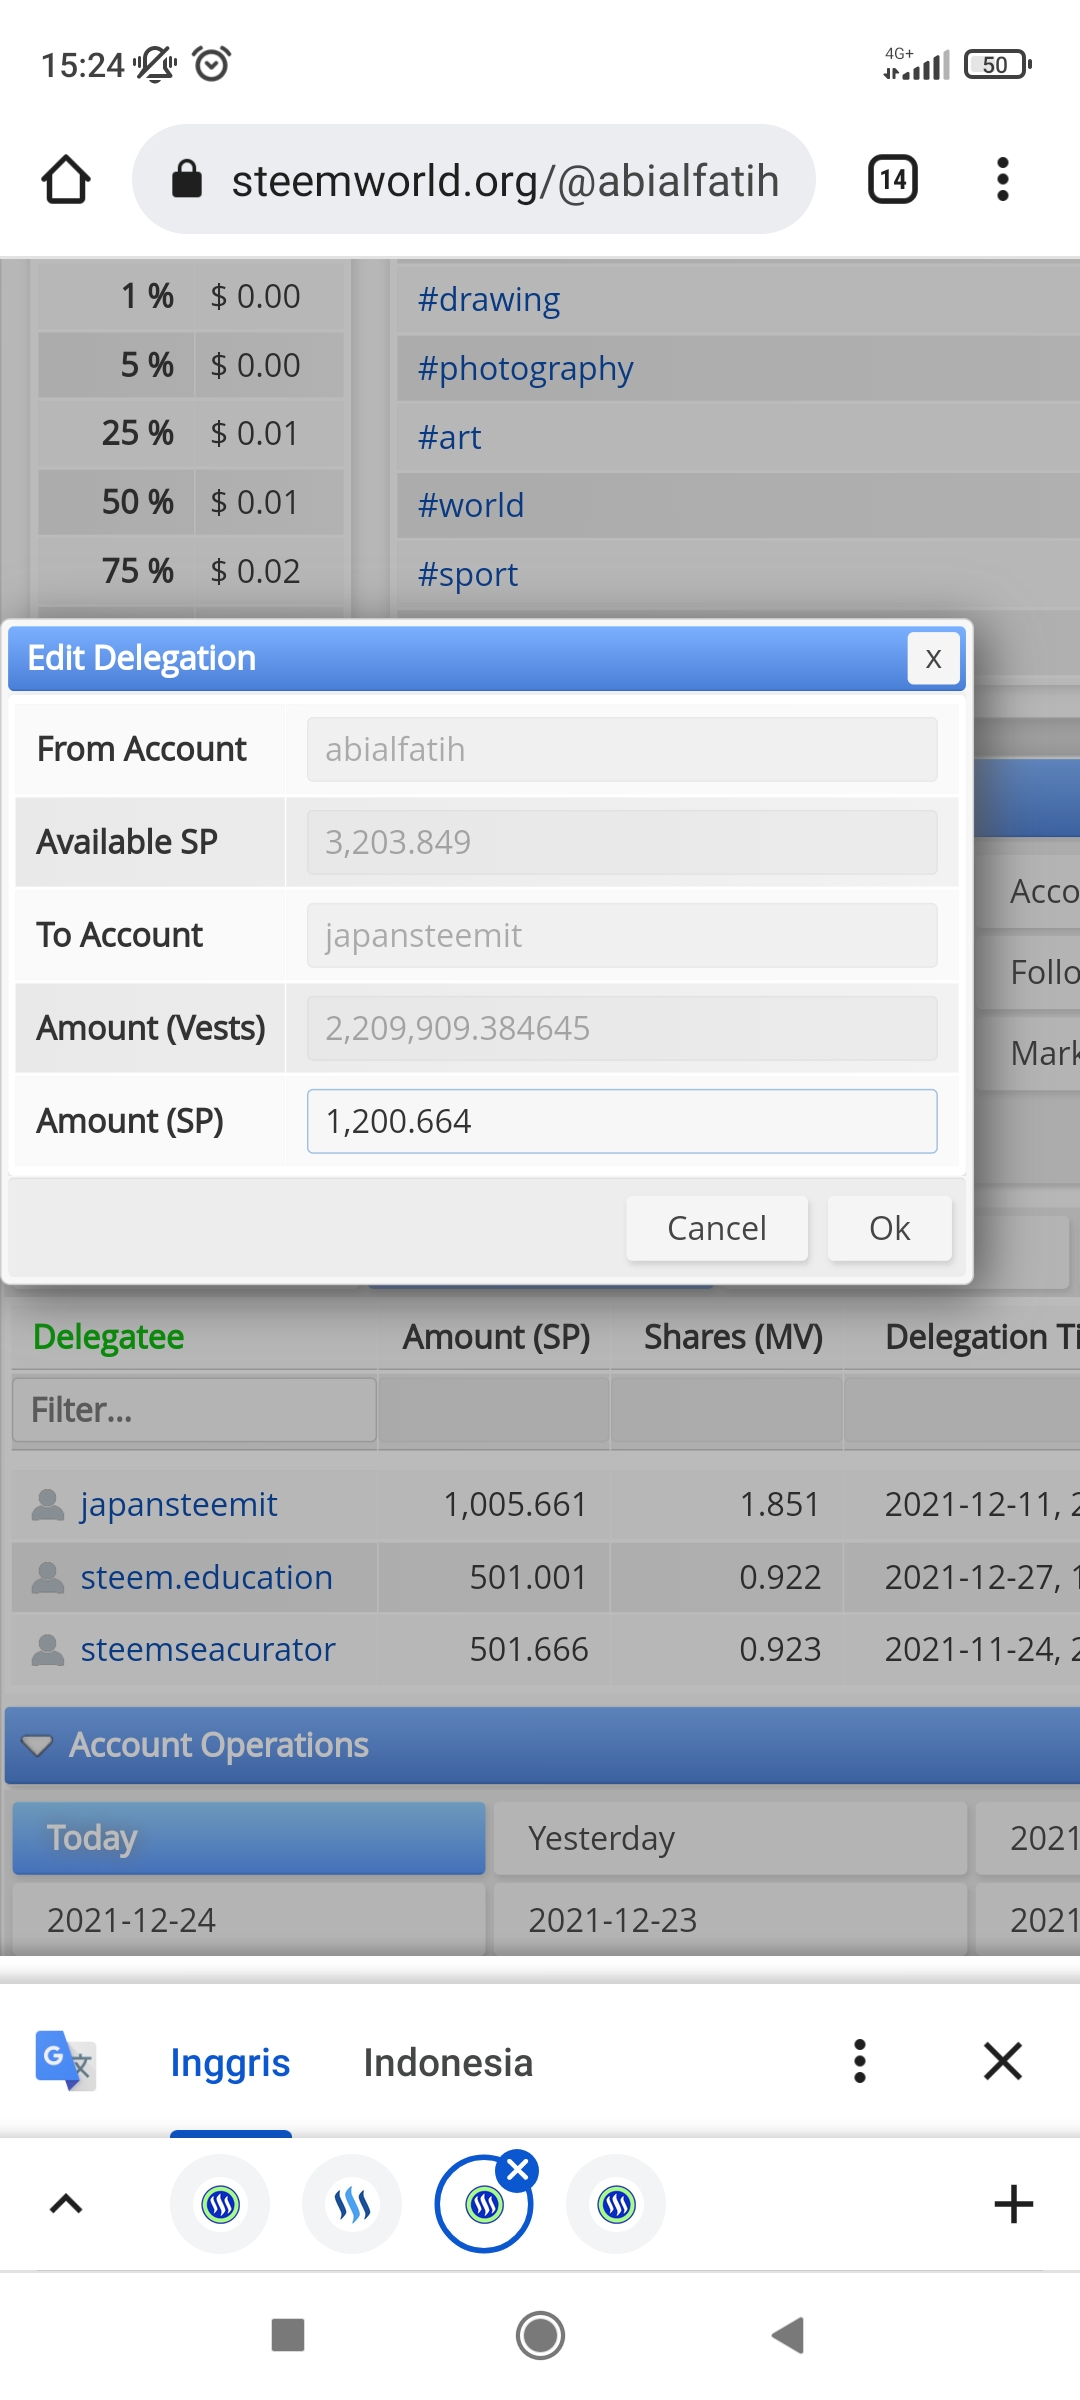
Task: Open the tab switcher showing 14 tabs
Action: [x=892, y=180]
